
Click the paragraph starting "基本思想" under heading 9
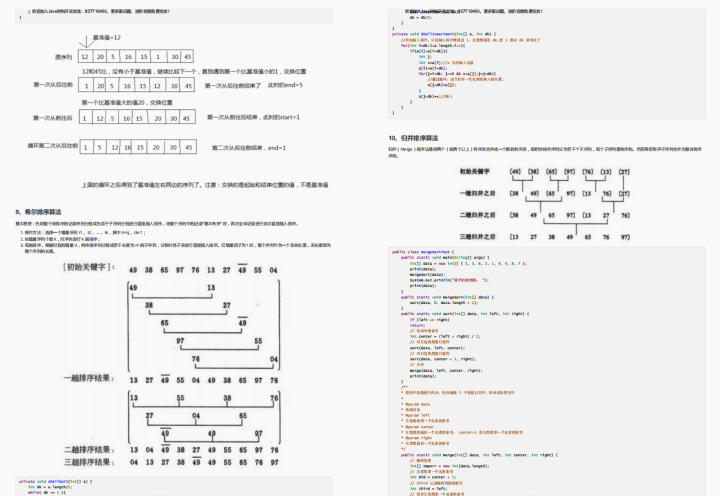(158, 224)
